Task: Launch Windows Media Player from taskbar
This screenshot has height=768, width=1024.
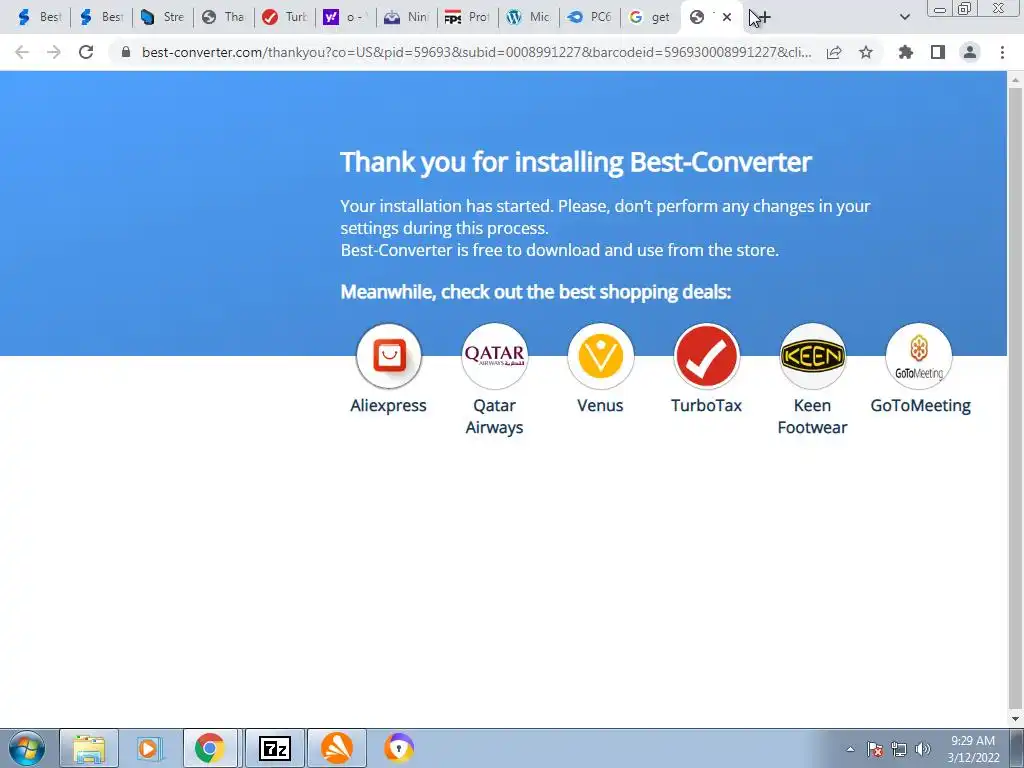Action: pyautogui.click(x=148, y=748)
